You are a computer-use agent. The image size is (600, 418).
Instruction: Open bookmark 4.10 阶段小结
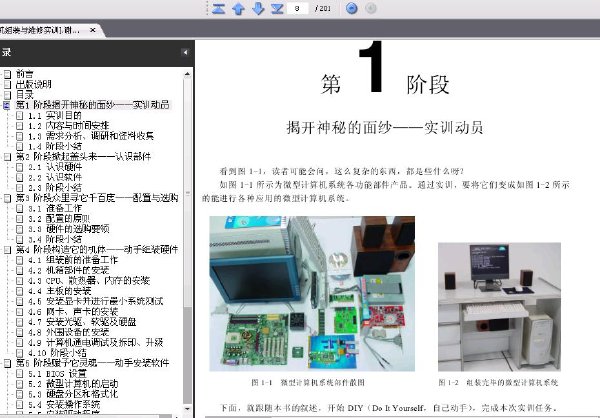[57, 353]
